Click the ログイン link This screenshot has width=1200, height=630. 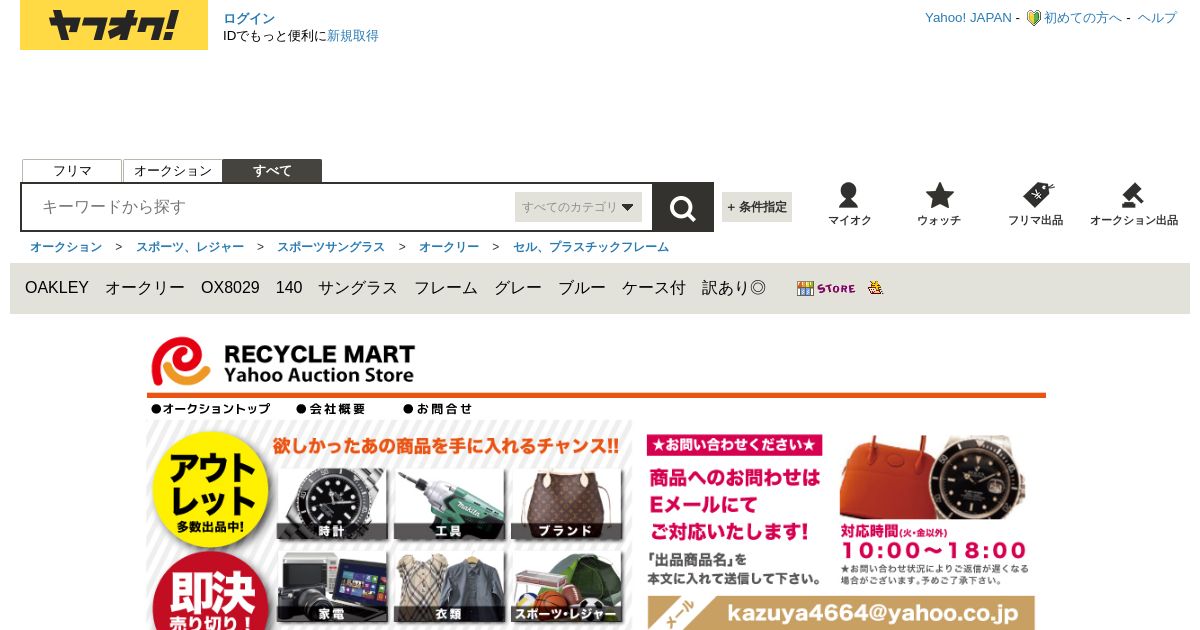249,18
